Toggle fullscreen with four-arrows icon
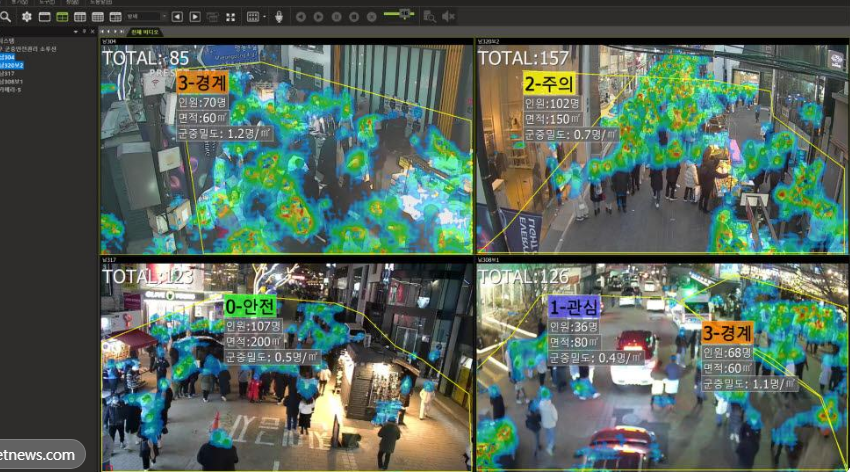850x472 pixels. tap(230, 17)
